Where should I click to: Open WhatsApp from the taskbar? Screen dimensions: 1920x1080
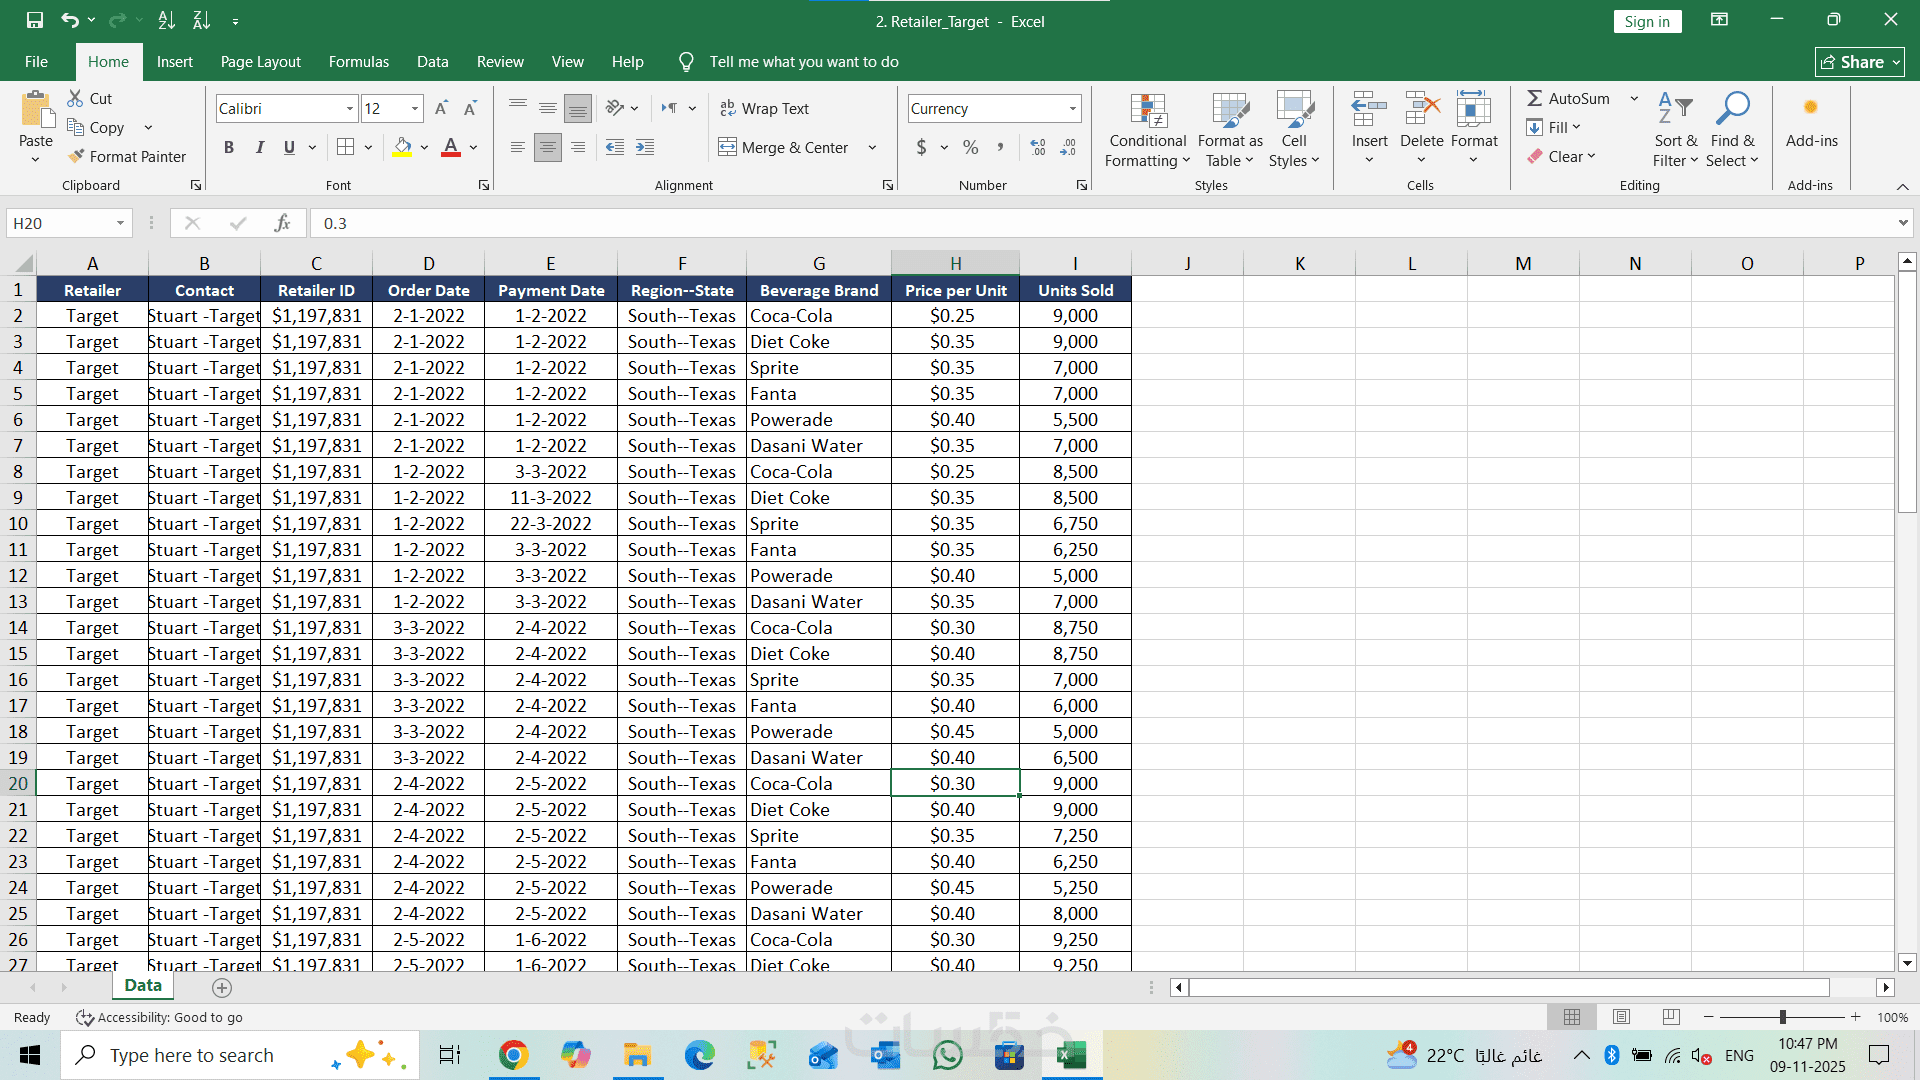click(947, 1055)
